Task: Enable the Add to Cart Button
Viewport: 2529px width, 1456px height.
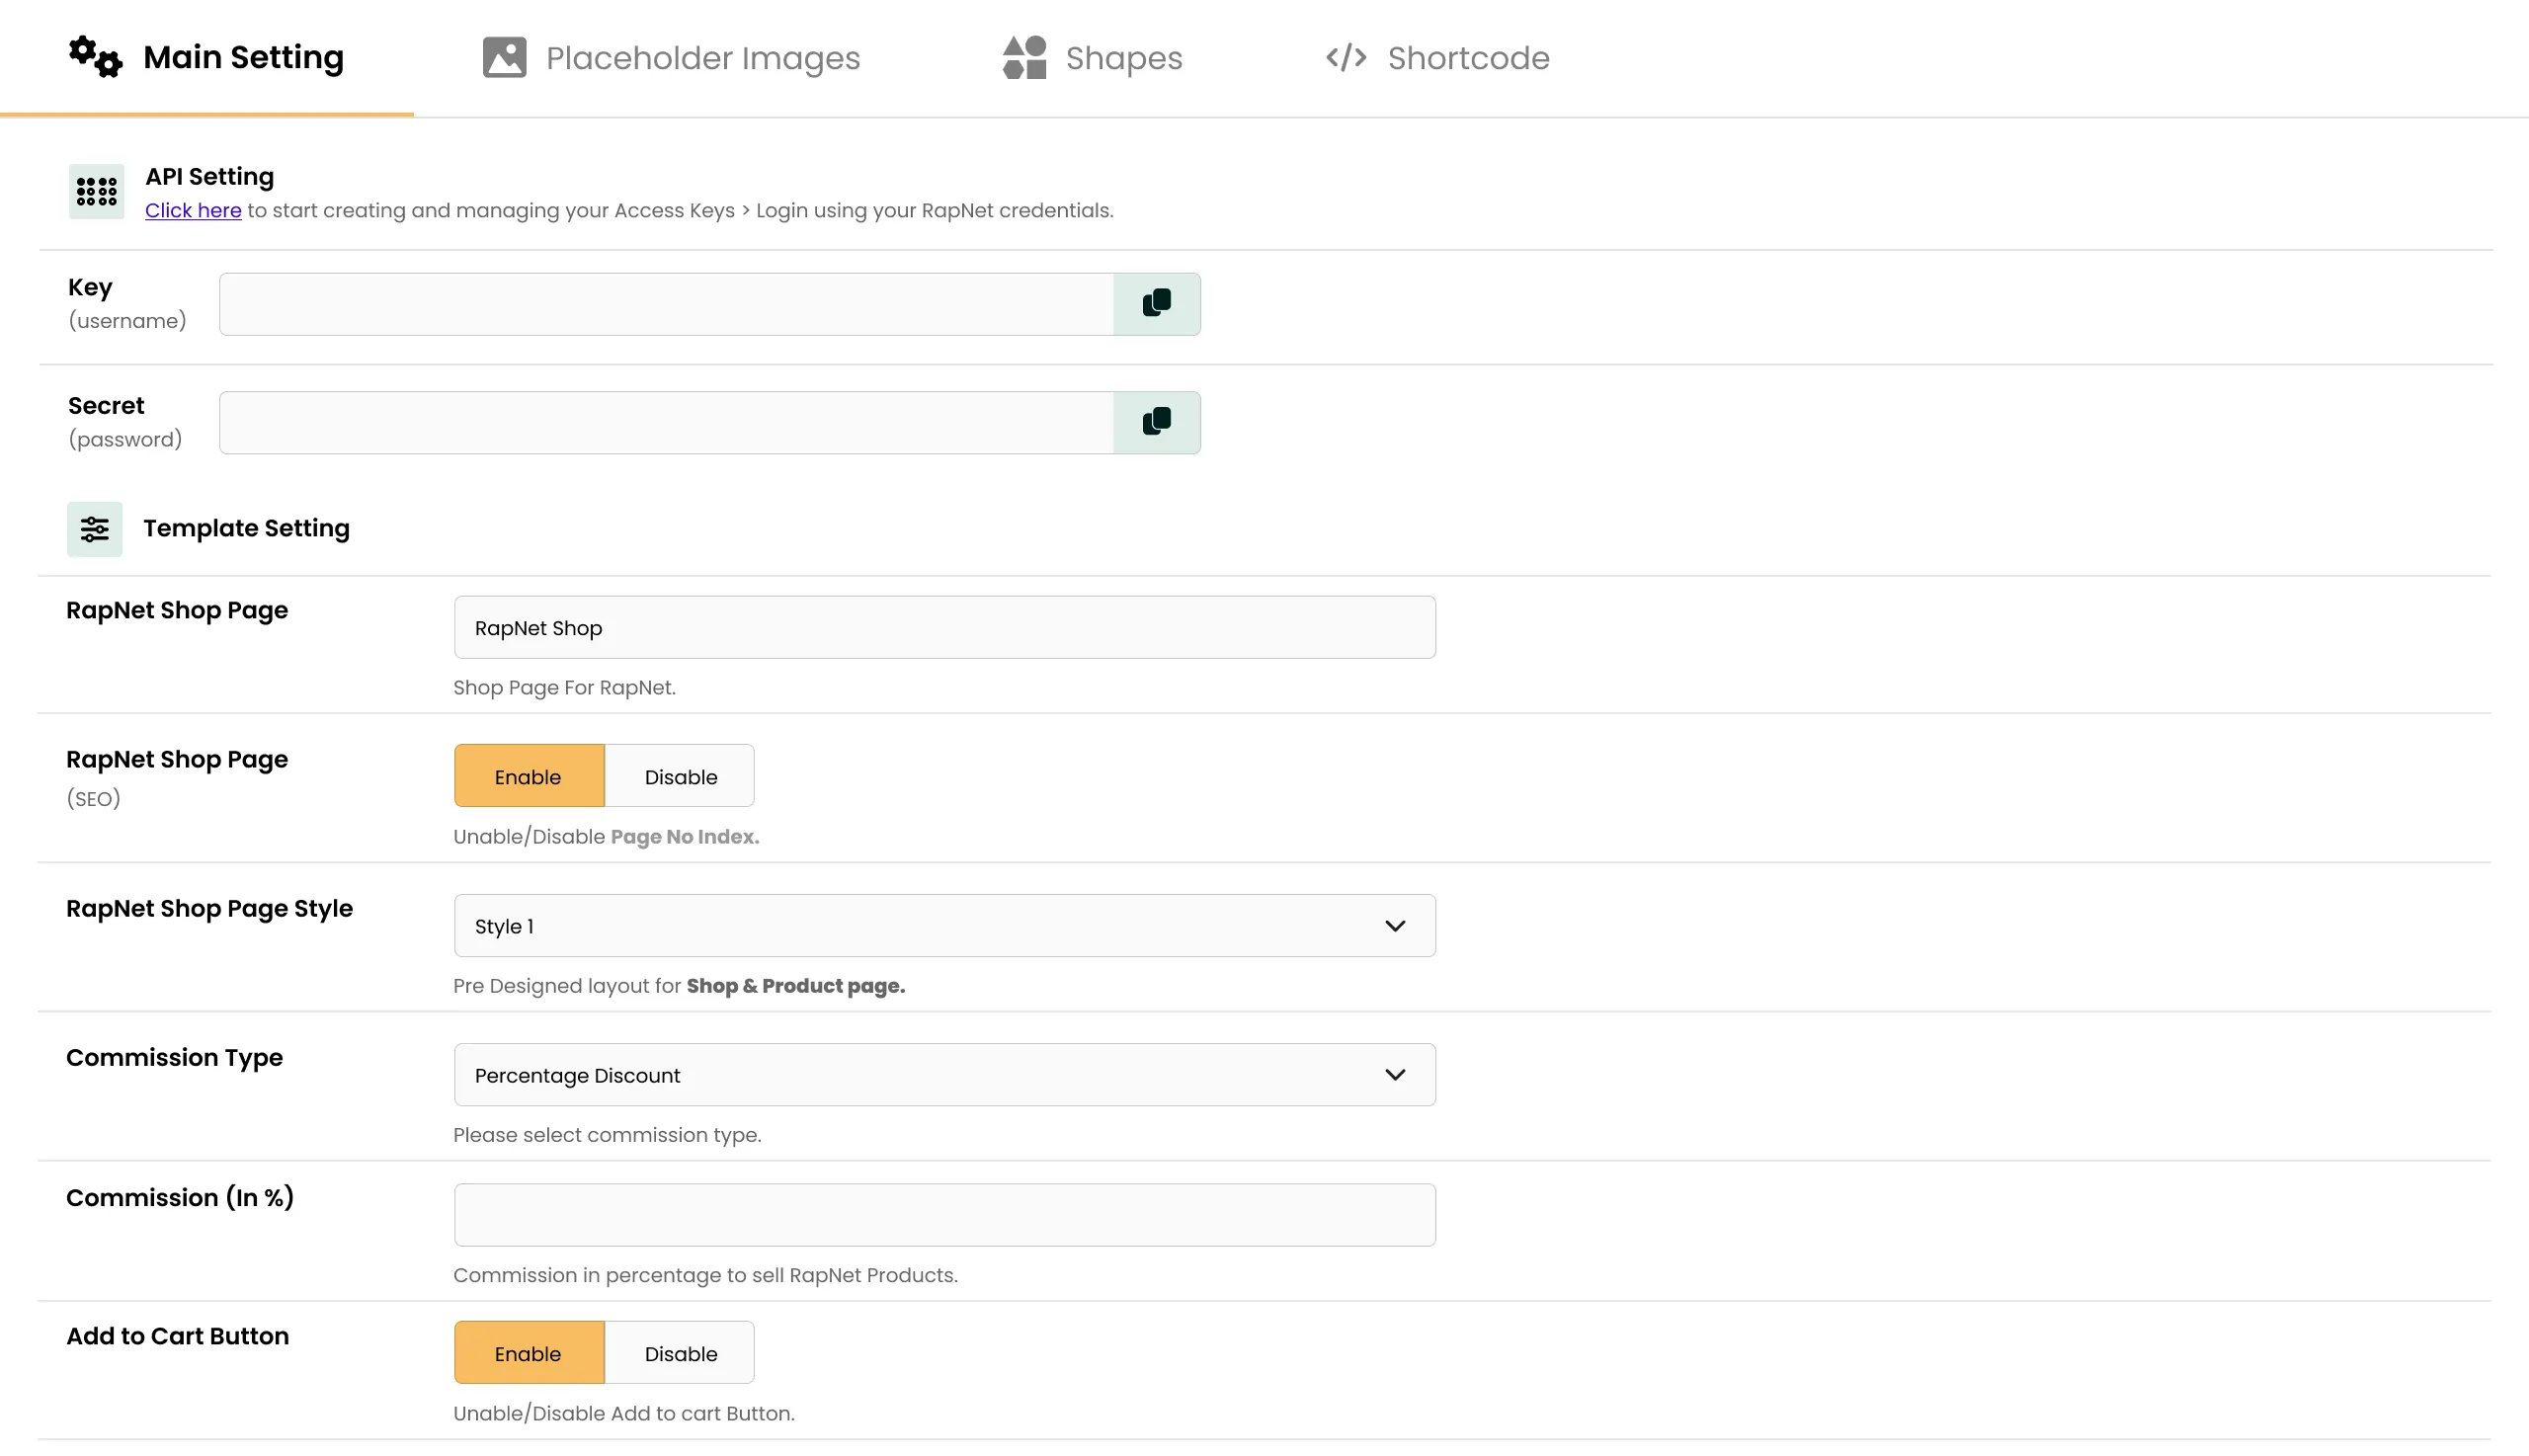Action: 529,1352
